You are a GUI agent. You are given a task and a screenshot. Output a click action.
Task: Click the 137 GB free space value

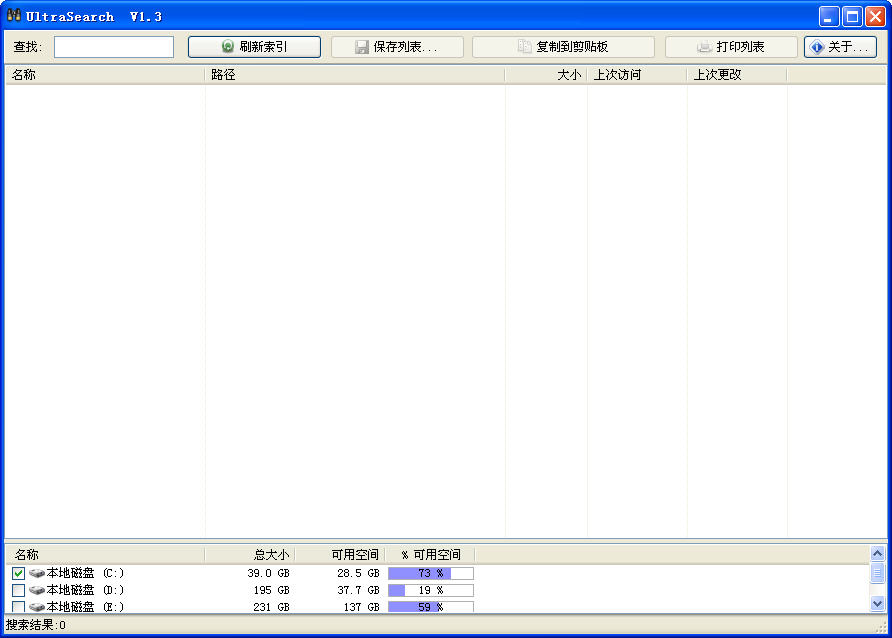[362, 607]
